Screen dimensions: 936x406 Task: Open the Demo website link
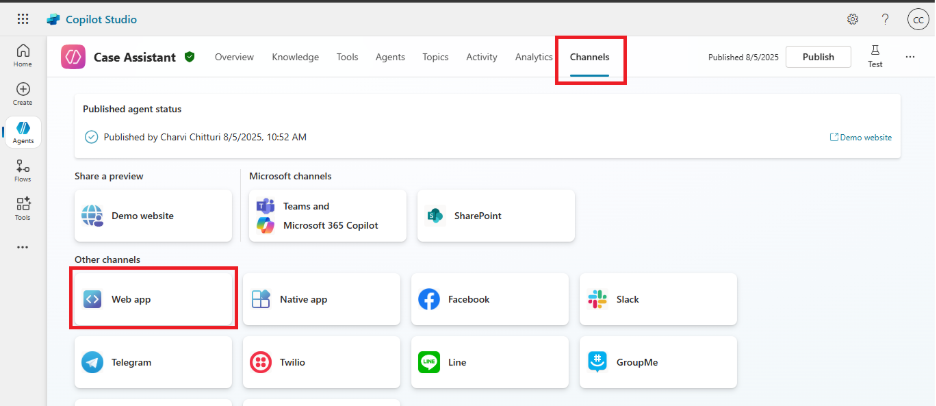(861, 137)
